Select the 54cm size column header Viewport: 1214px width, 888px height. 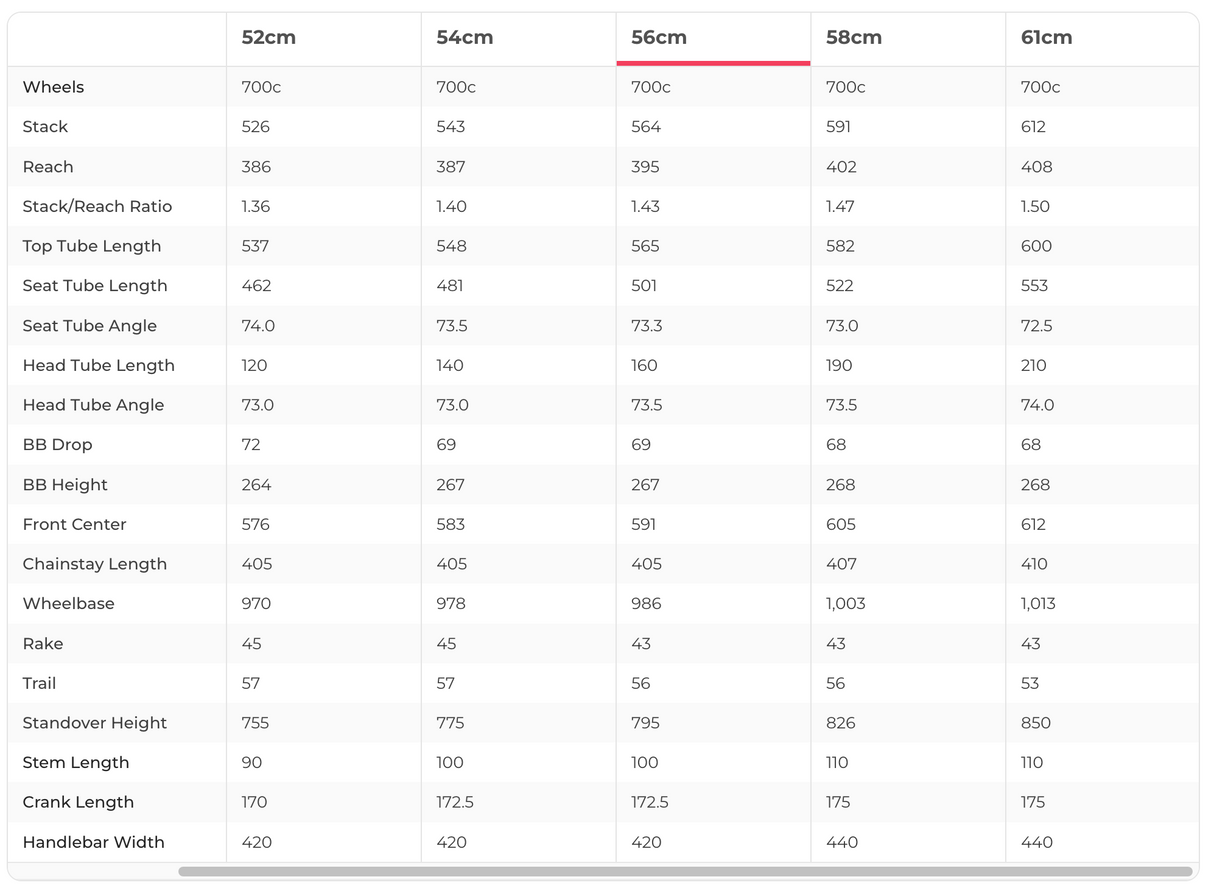pos(464,38)
